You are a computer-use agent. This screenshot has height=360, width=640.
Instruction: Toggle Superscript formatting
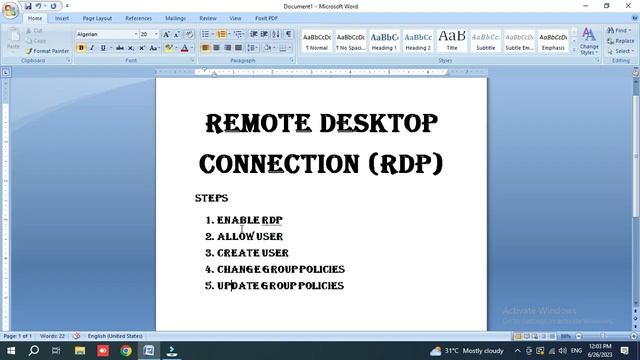142,48
